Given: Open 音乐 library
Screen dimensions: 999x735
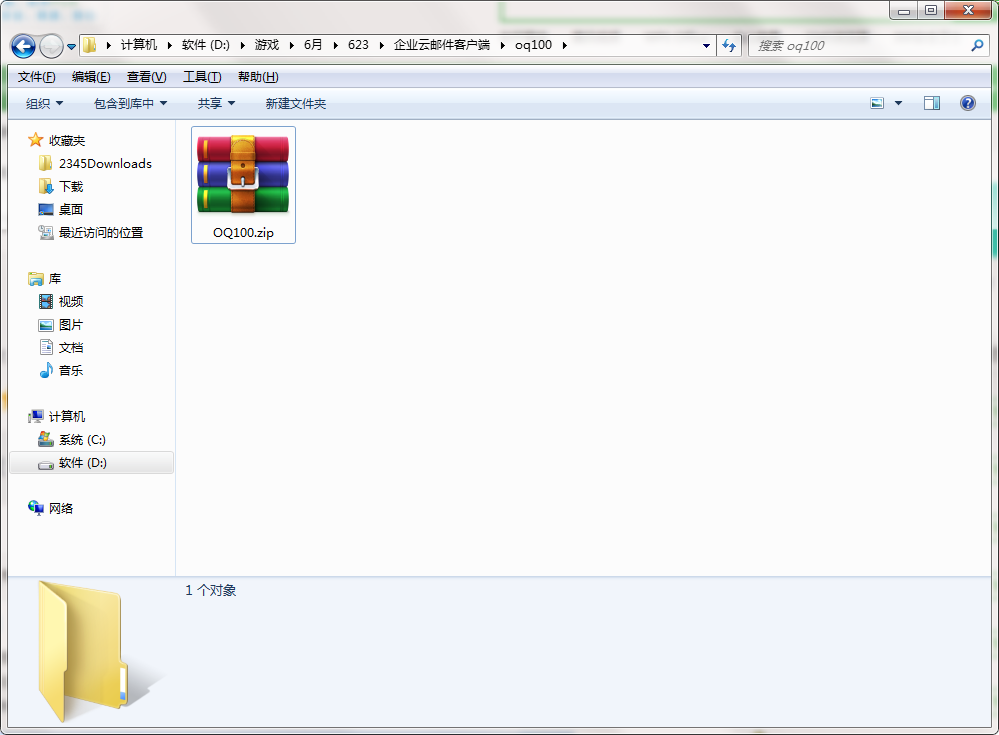Looking at the screenshot, I should [71, 370].
